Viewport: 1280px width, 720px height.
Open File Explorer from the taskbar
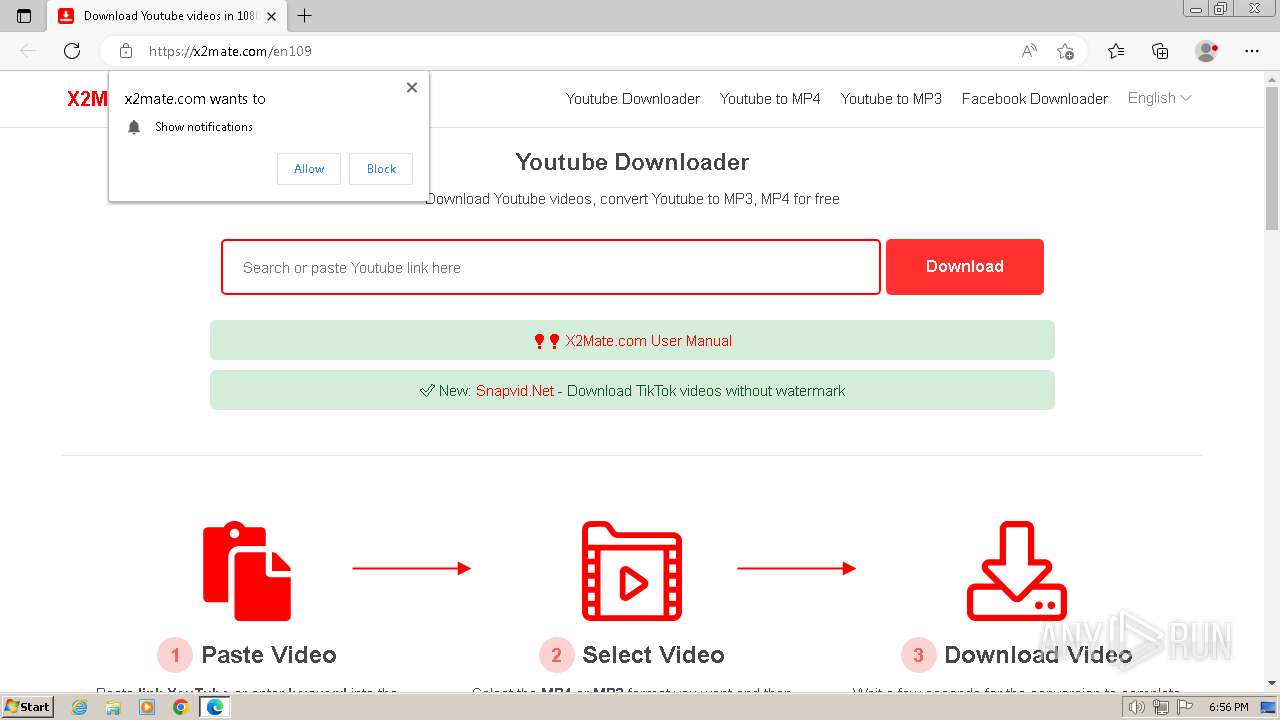coord(113,707)
